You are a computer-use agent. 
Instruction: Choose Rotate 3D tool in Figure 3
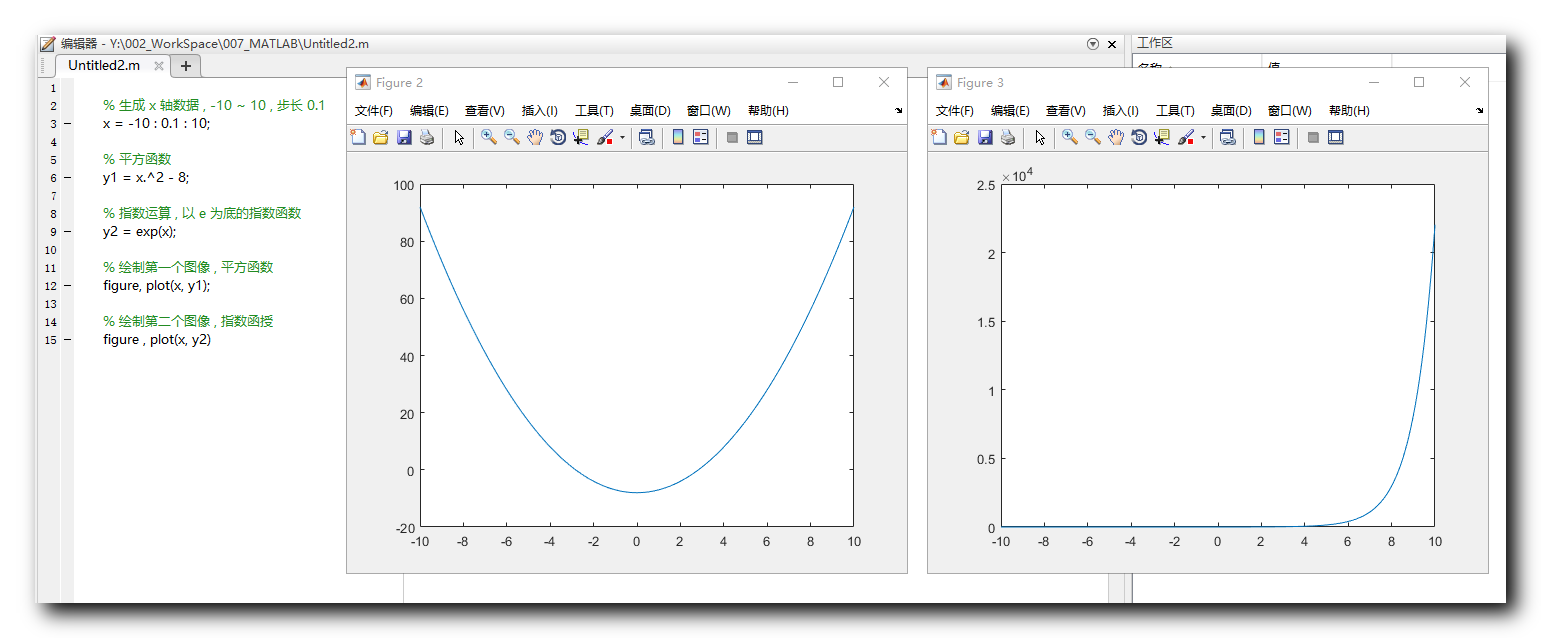[1139, 137]
